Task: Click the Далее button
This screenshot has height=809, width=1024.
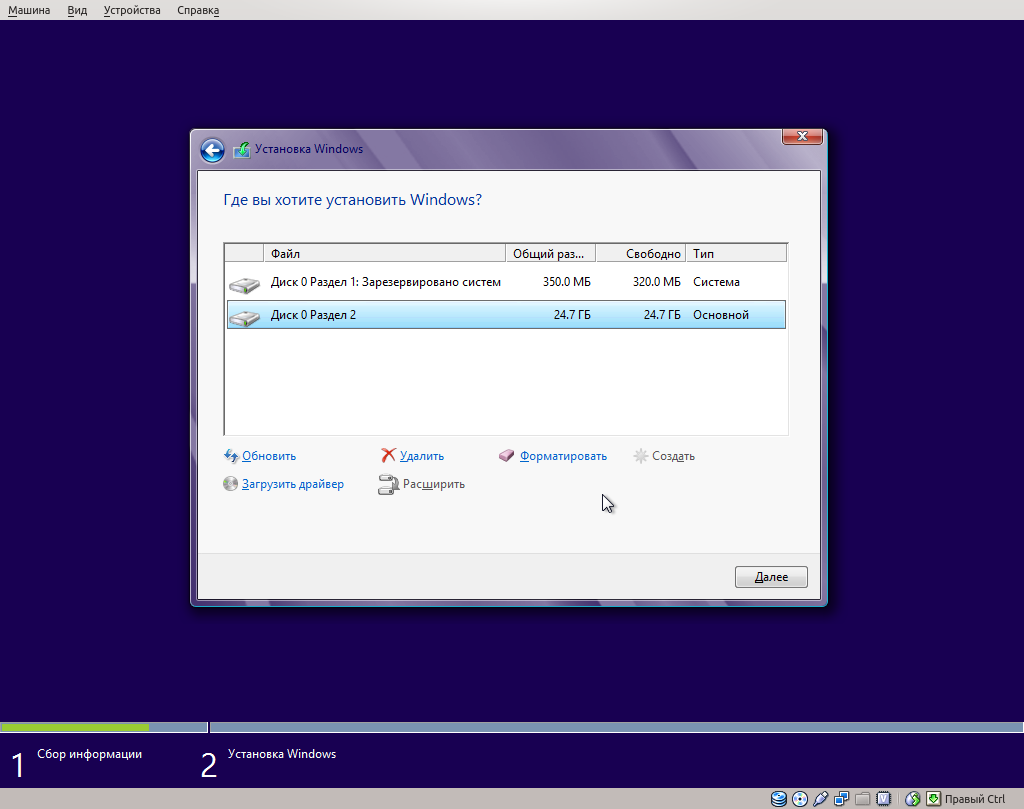Action: pyautogui.click(x=770, y=576)
